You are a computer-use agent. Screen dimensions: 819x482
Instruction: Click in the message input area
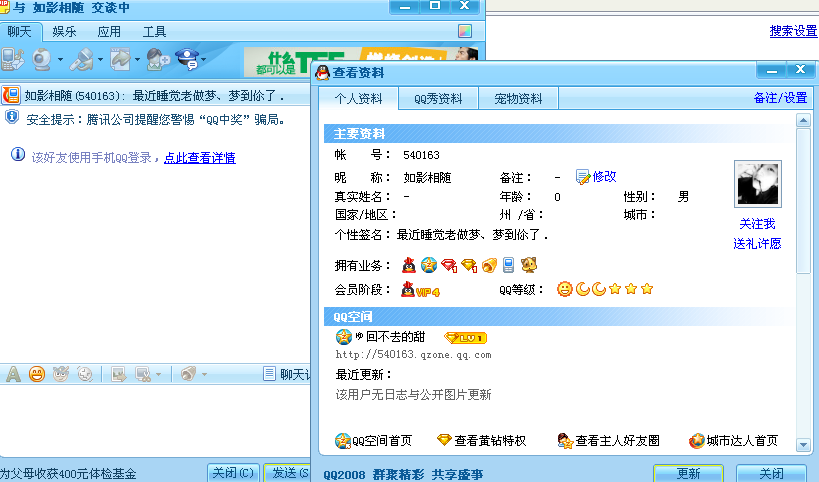coord(156,421)
